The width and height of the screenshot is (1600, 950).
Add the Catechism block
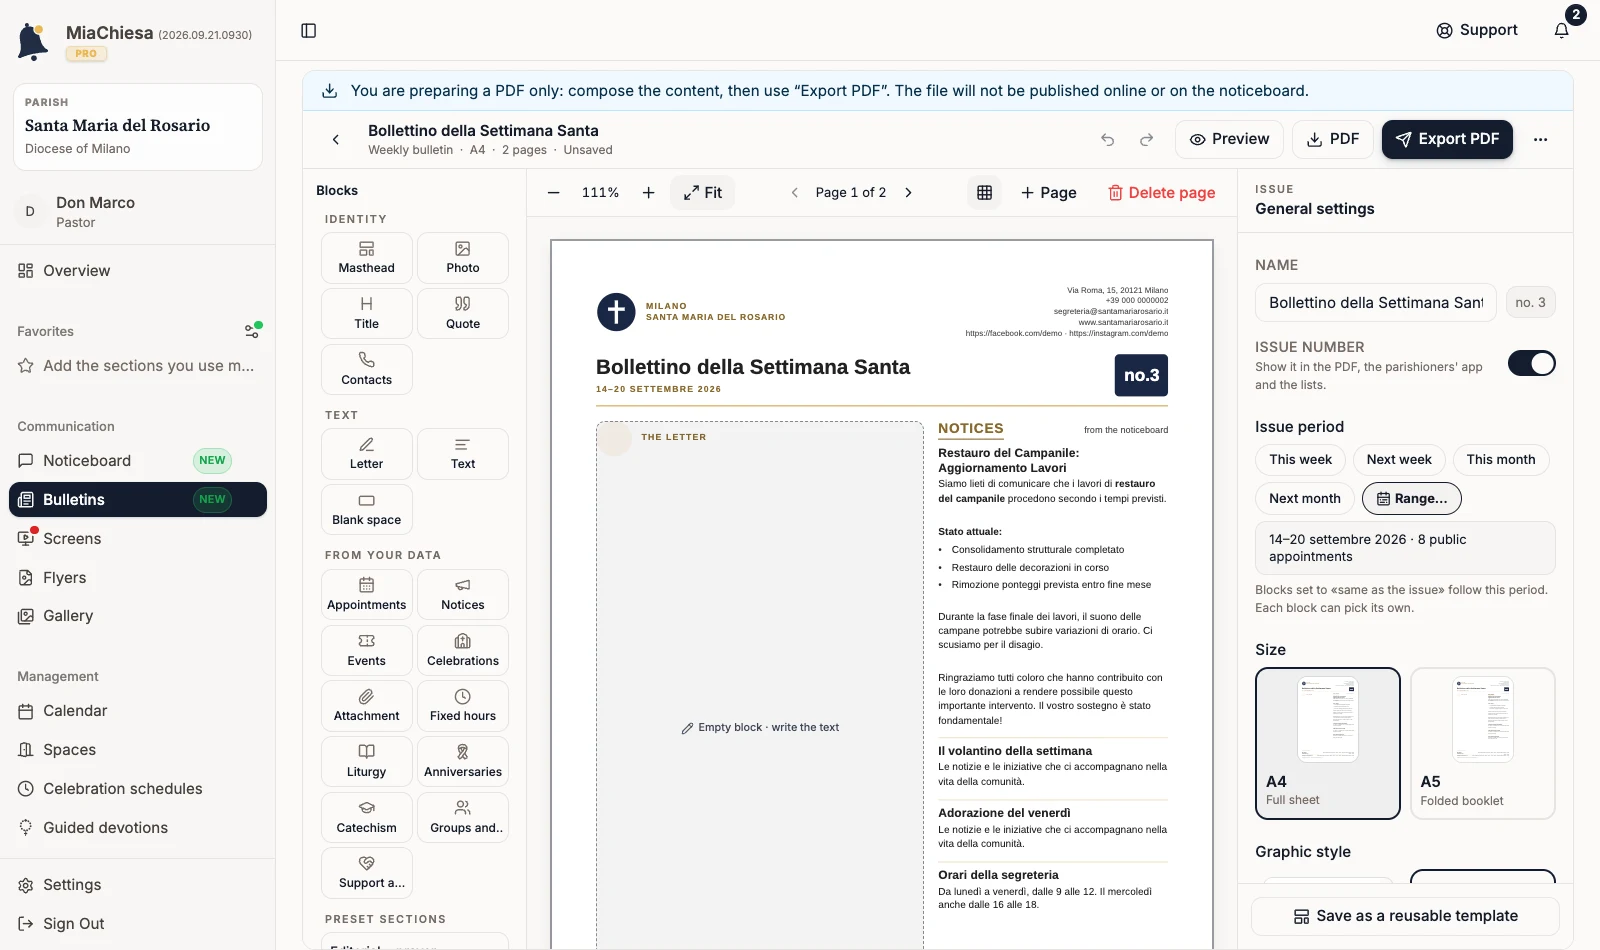(x=367, y=818)
